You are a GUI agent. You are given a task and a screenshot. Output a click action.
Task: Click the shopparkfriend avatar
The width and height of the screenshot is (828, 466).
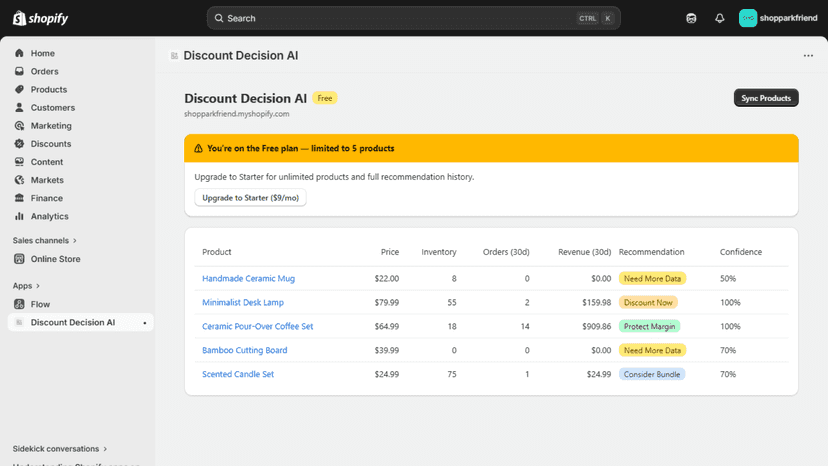pyautogui.click(x=748, y=18)
